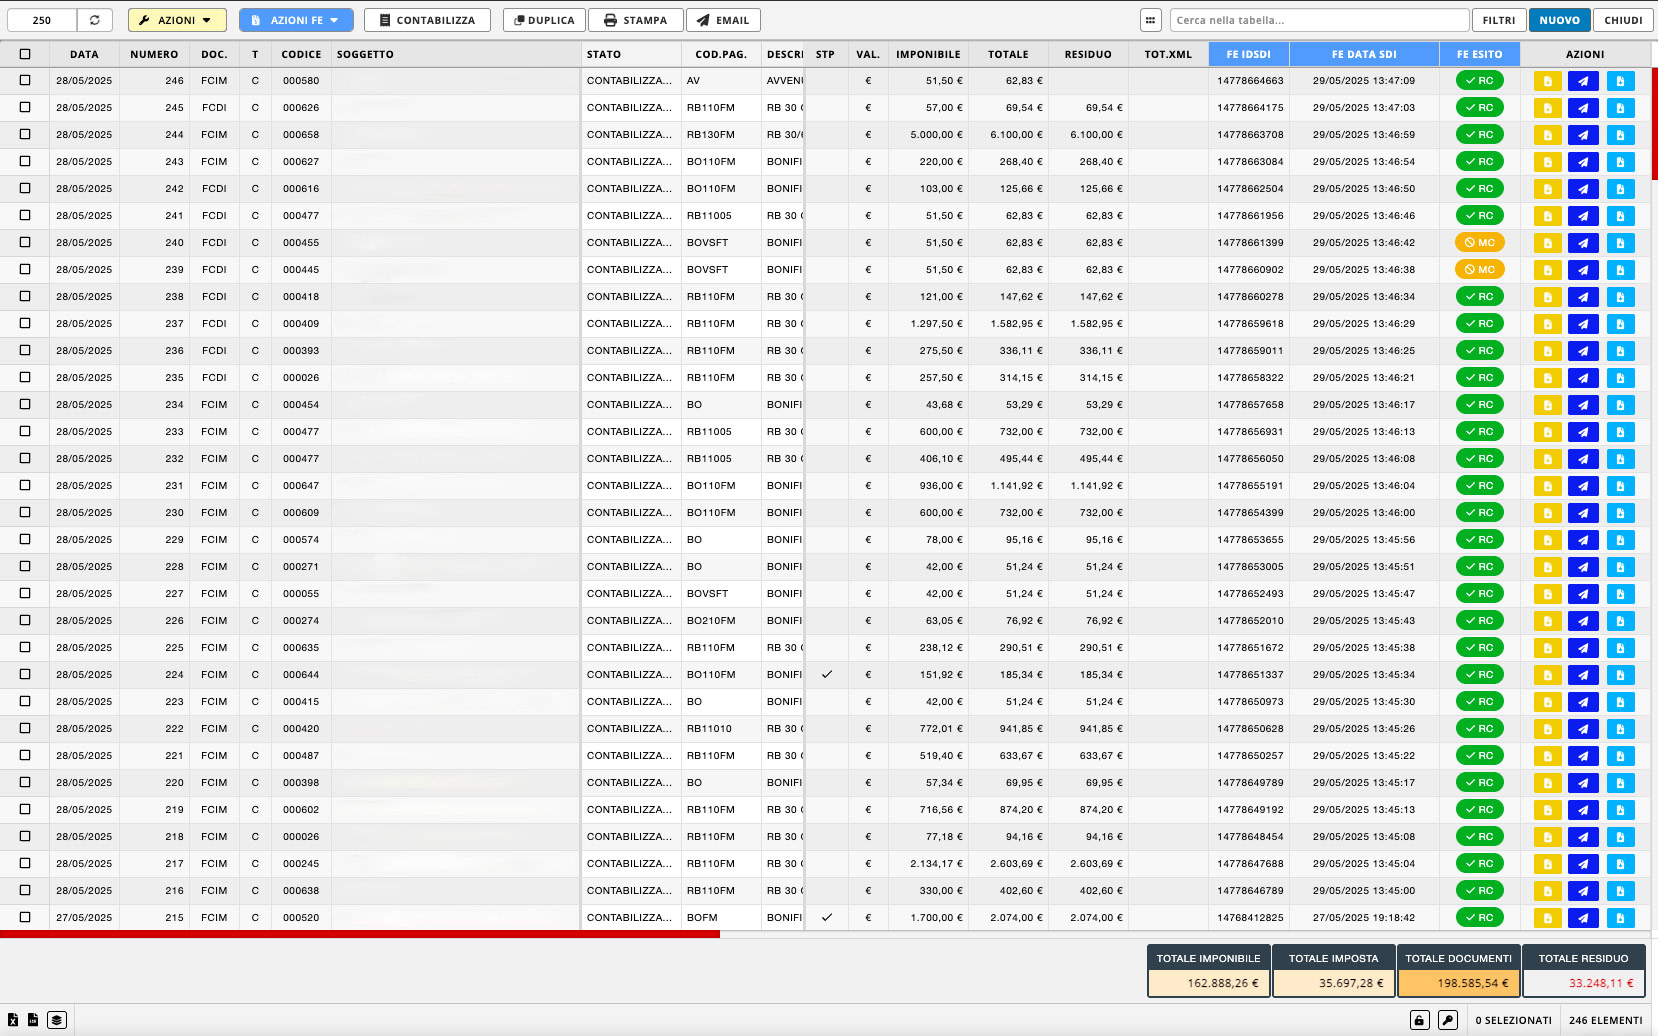1658x1036 pixels.
Task: Select the checkbox for invoice 215
Action: click(x=25, y=917)
